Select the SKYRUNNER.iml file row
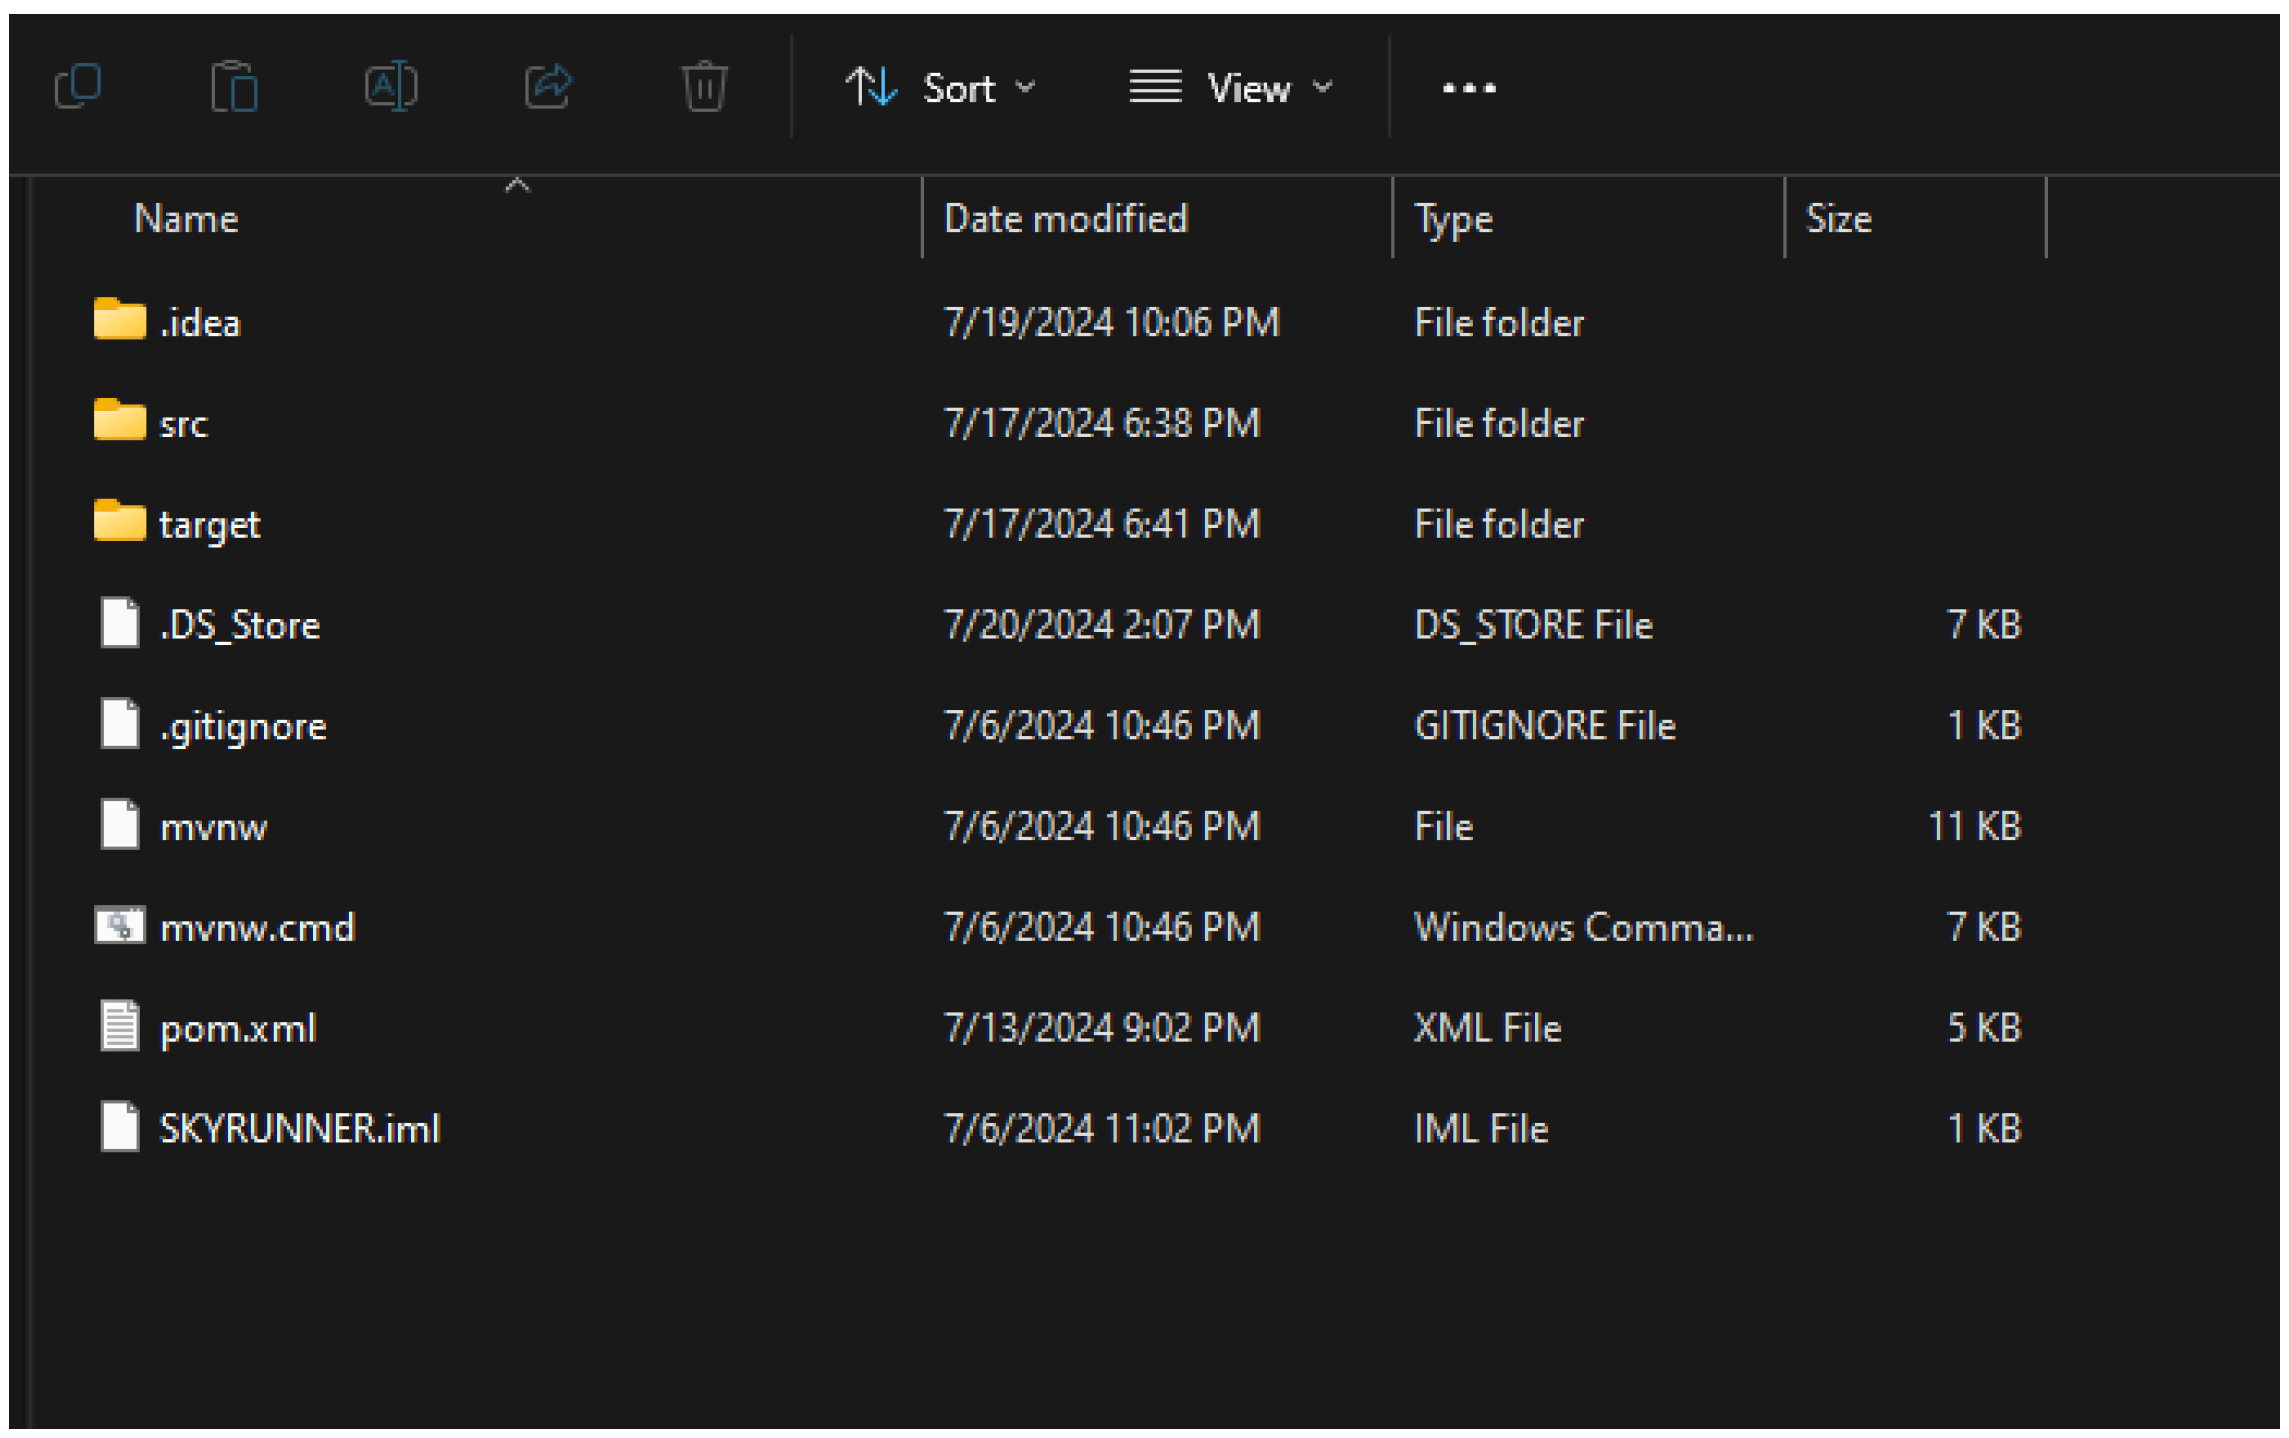 point(300,1128)
